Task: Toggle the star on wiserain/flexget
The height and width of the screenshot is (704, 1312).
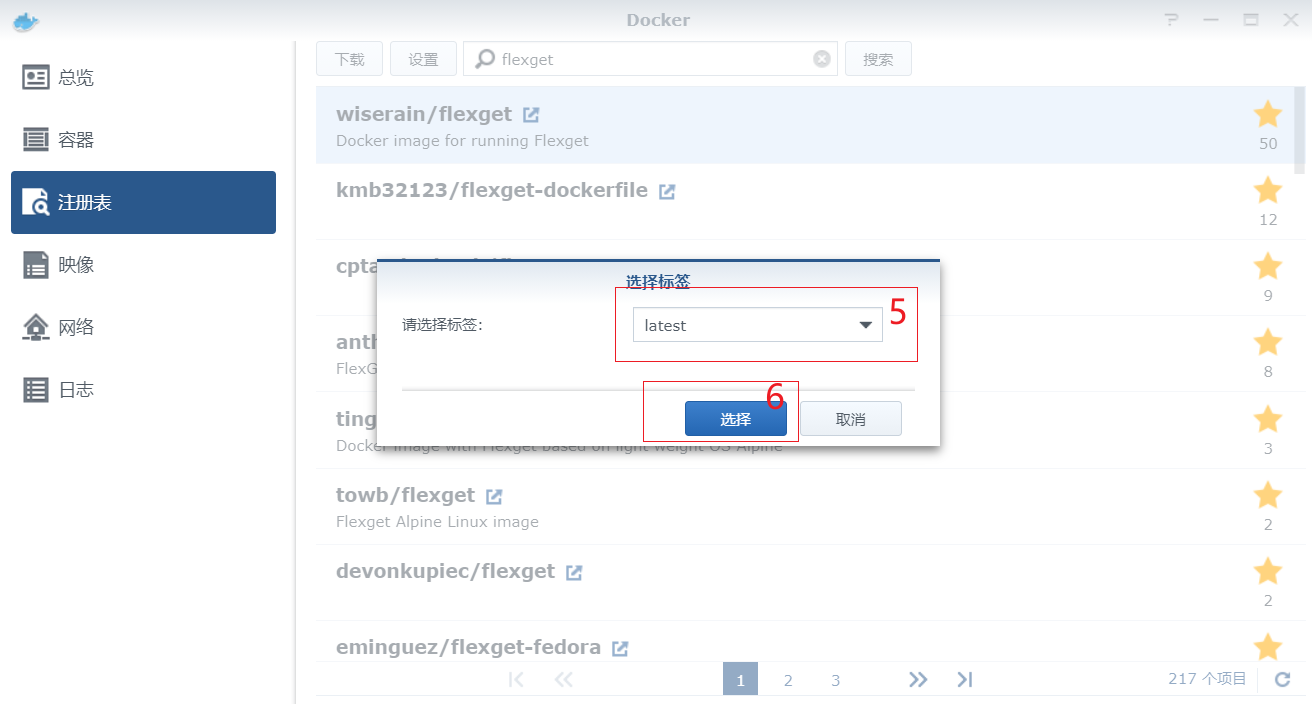Action: pyautogui.click(x=1267, y=114)
